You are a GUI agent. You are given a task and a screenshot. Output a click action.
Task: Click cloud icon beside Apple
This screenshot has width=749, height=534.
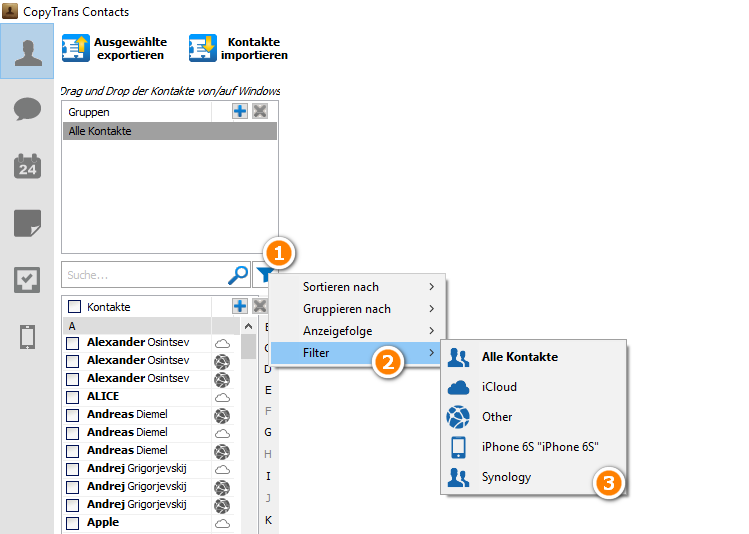(x=222, y=523)
